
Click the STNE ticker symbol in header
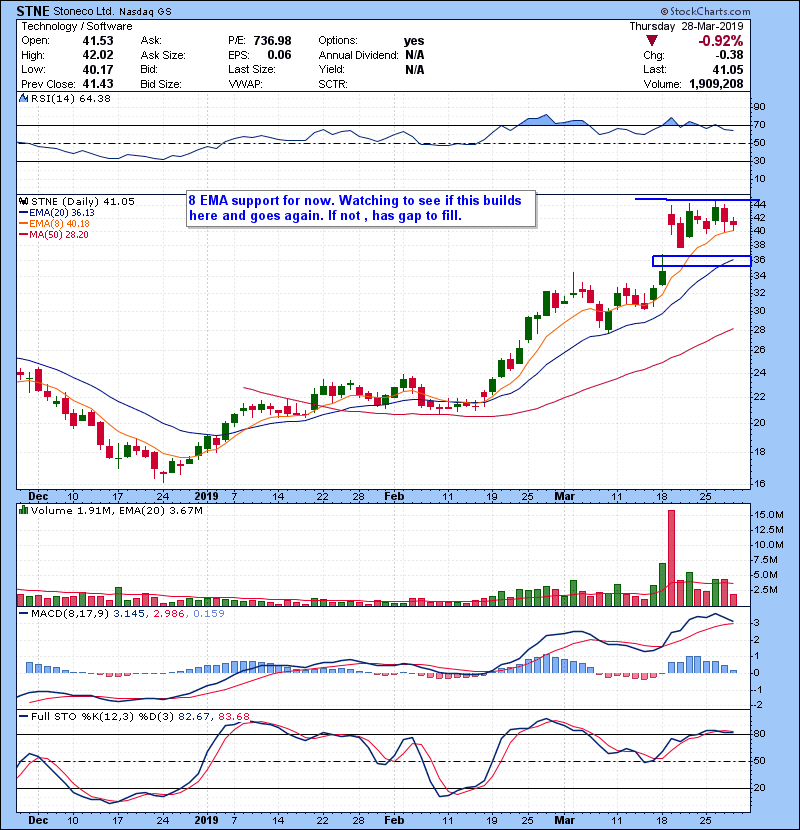pos(33,11)
